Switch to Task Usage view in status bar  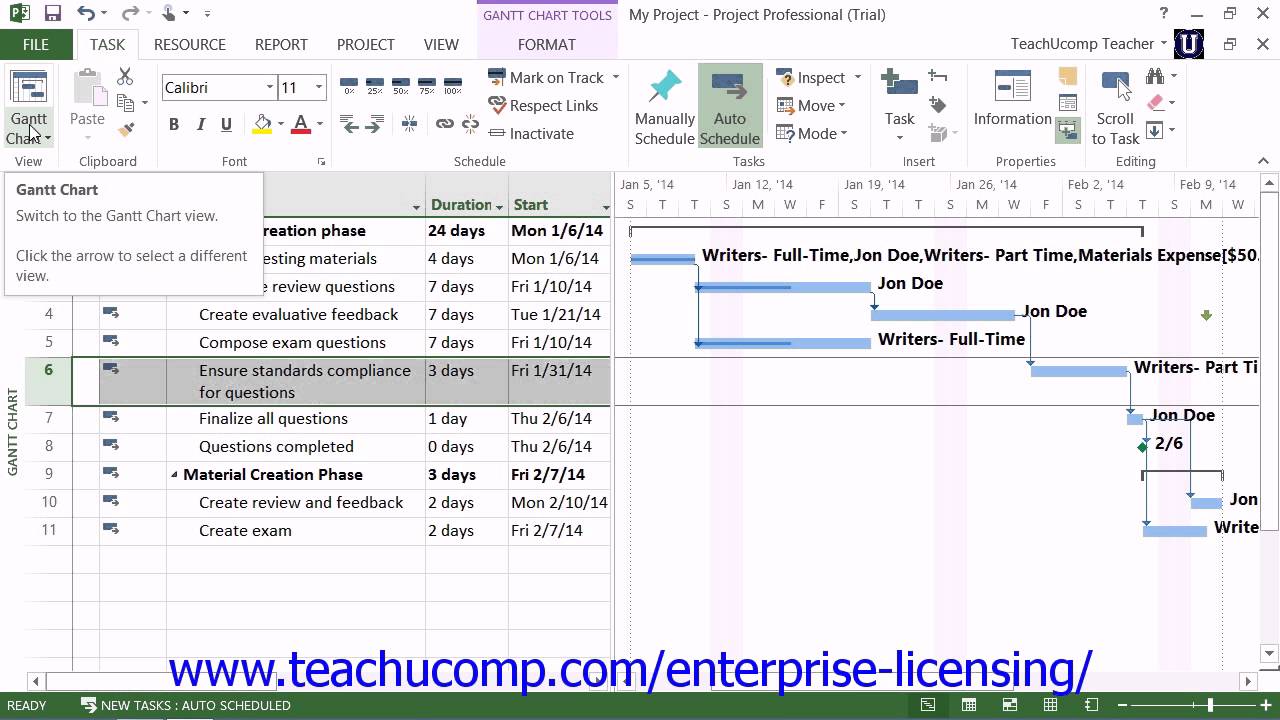(x=969, y=705)
